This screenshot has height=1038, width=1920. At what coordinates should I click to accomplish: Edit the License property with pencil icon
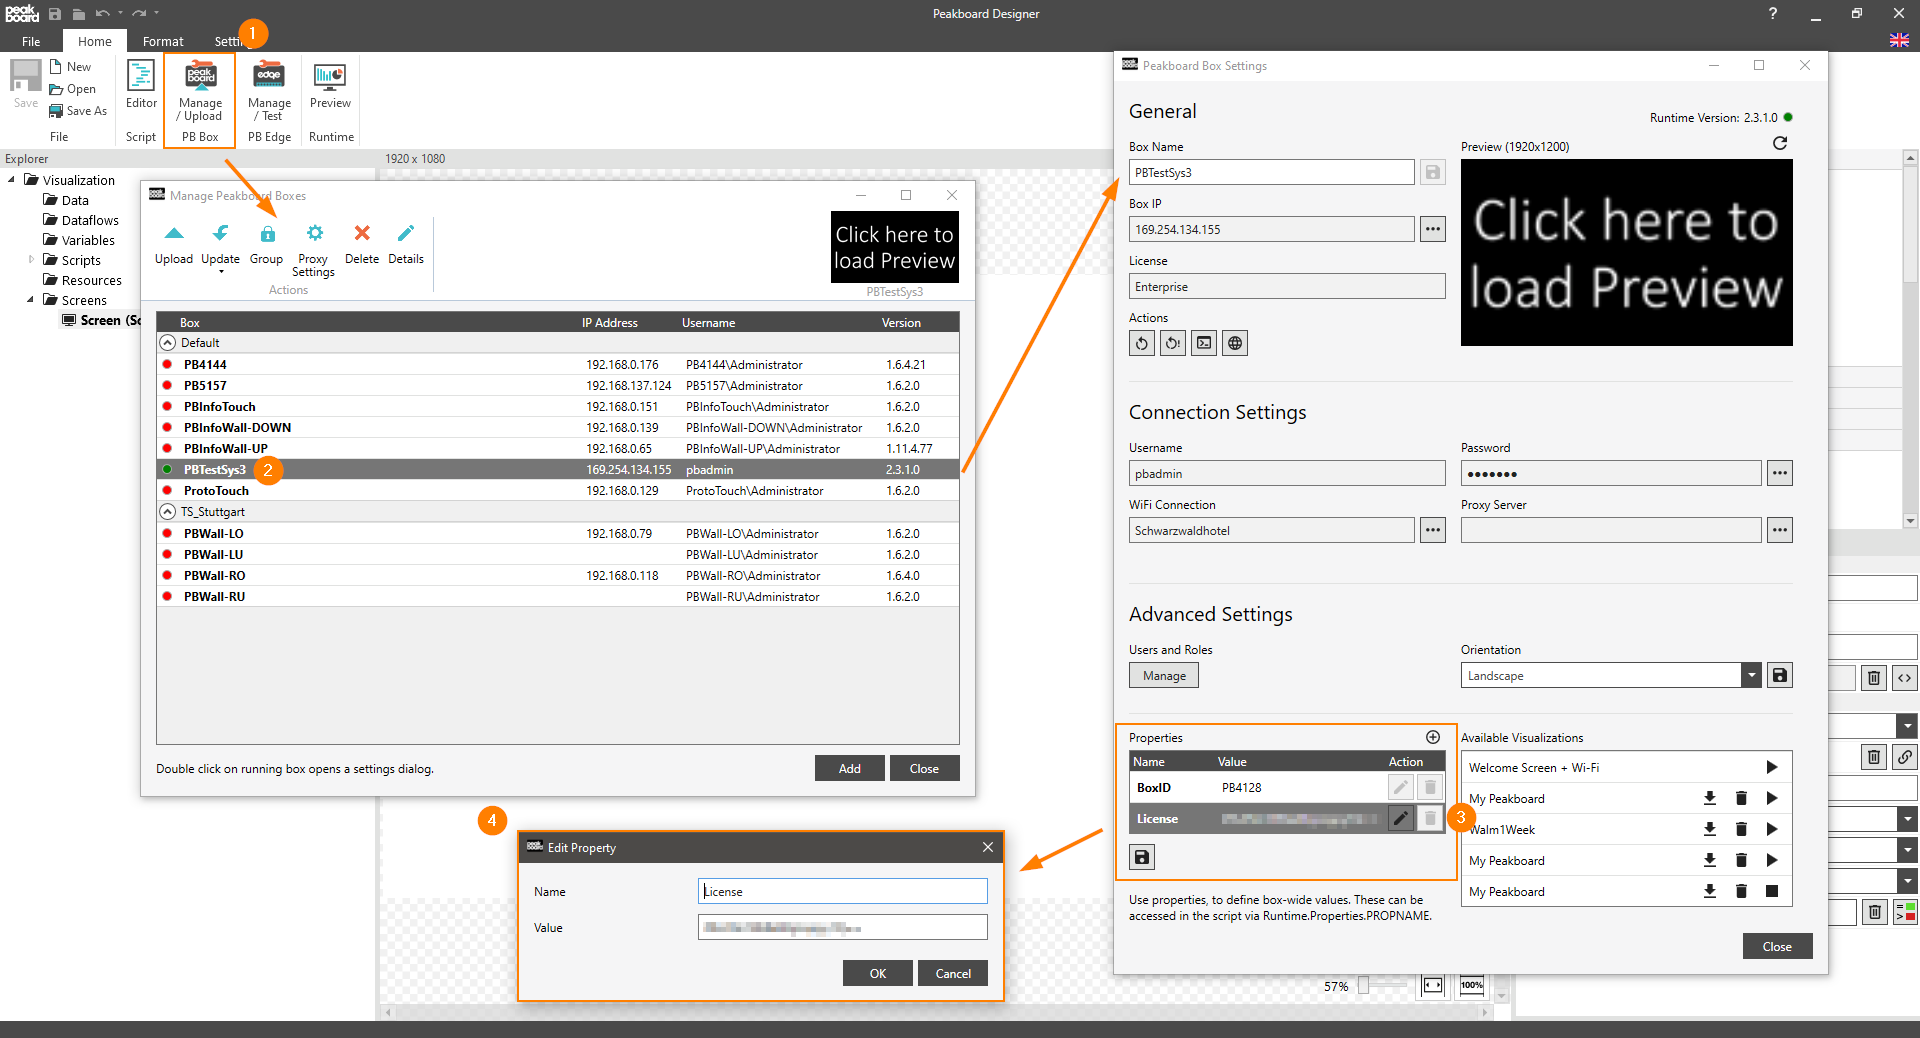(x=1401, y=818)
